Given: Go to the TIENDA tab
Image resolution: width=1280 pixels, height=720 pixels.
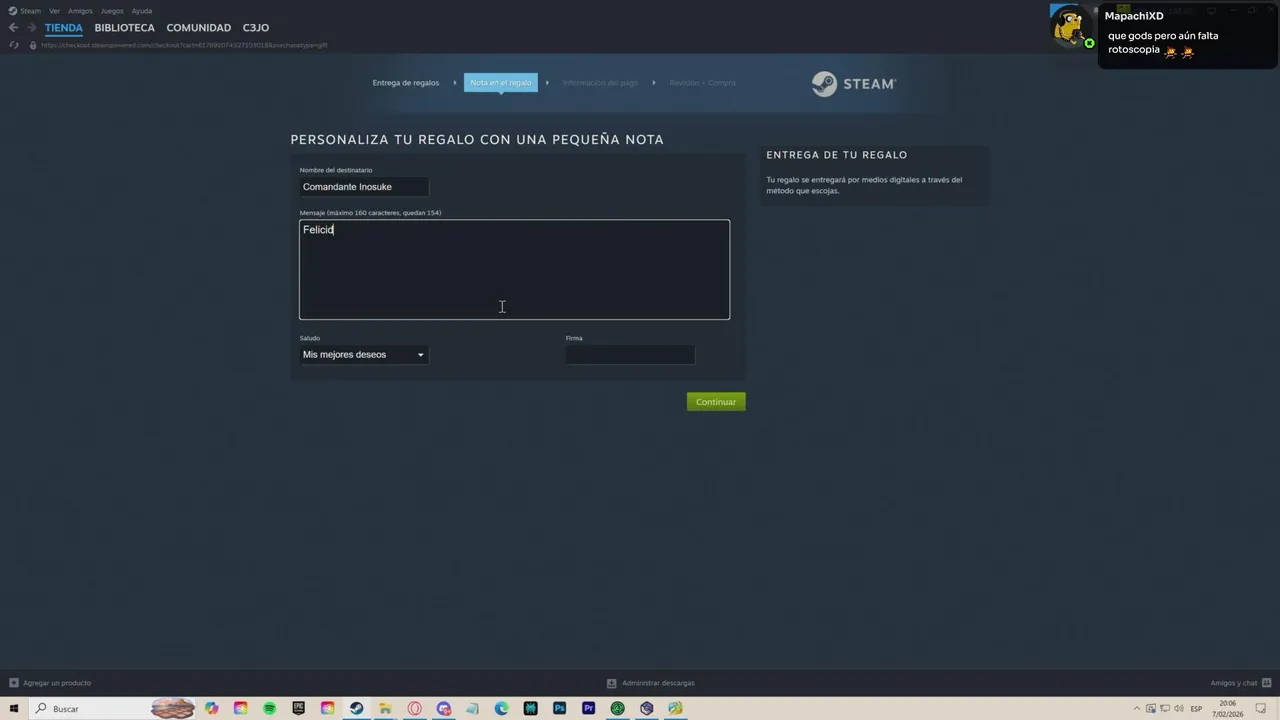Looking at the screenshot, I should [64, 28].
